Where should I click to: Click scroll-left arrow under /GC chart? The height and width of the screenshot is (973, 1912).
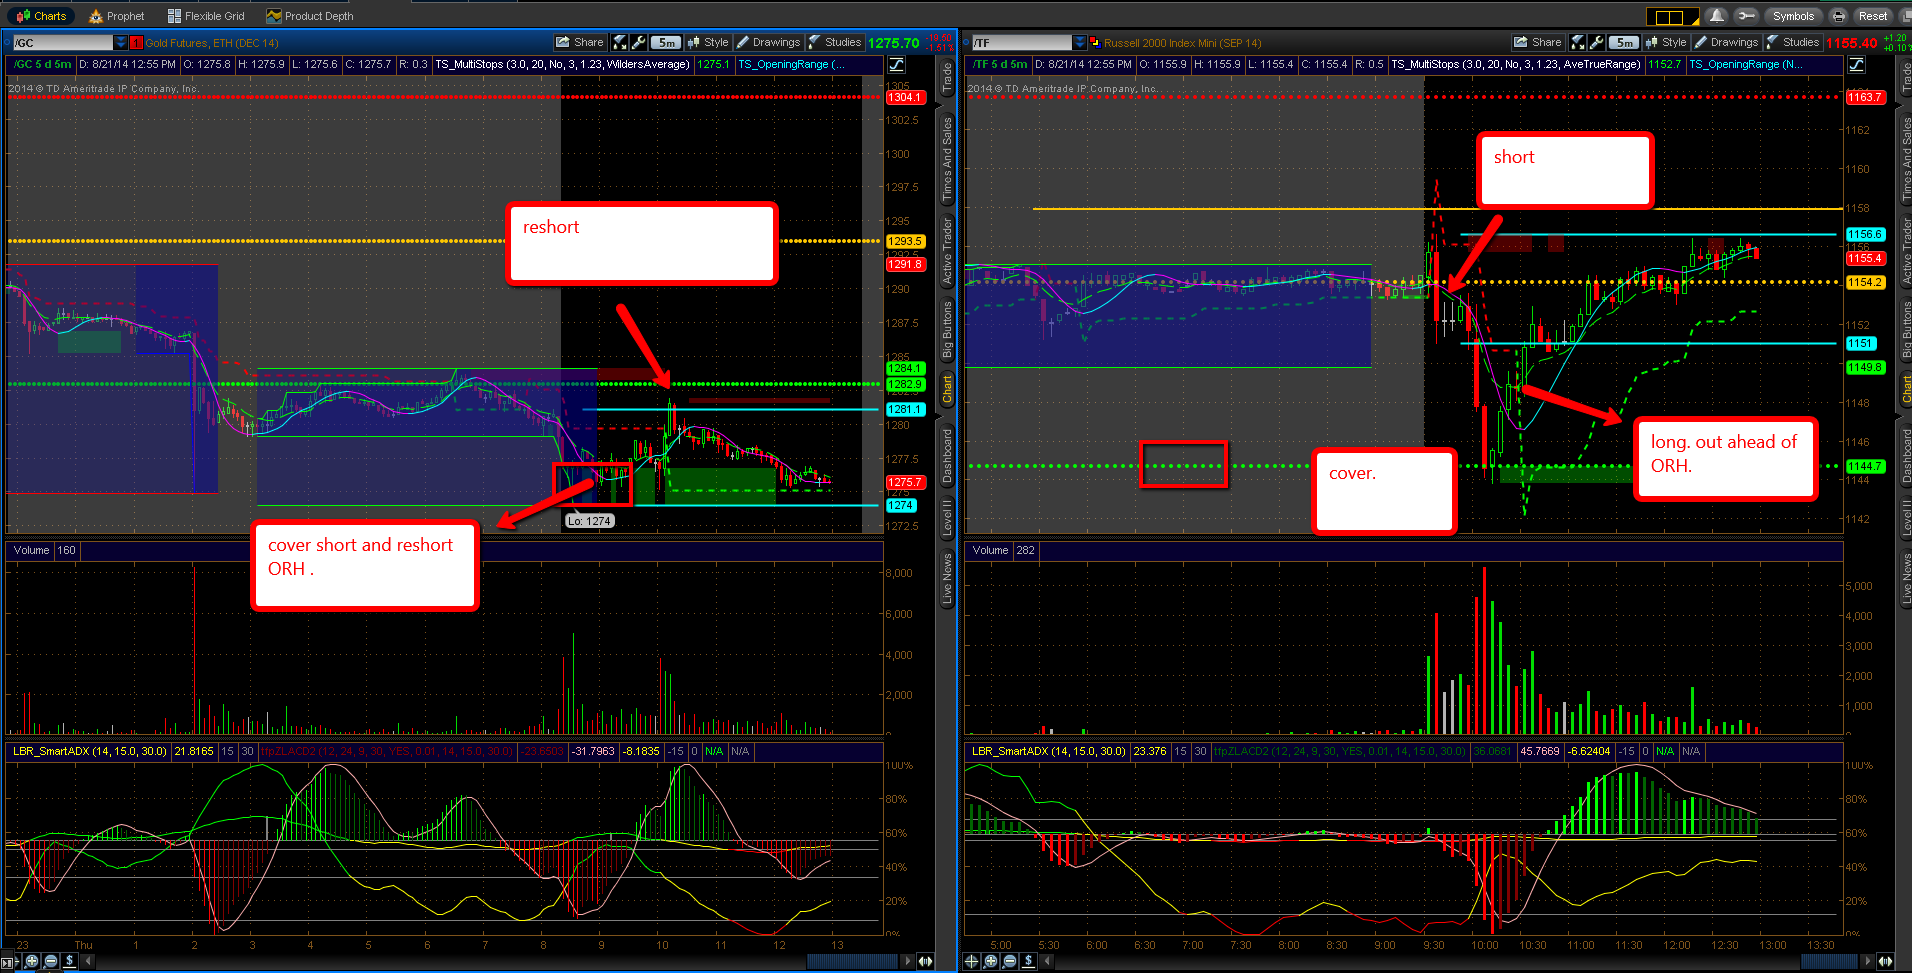88,961
